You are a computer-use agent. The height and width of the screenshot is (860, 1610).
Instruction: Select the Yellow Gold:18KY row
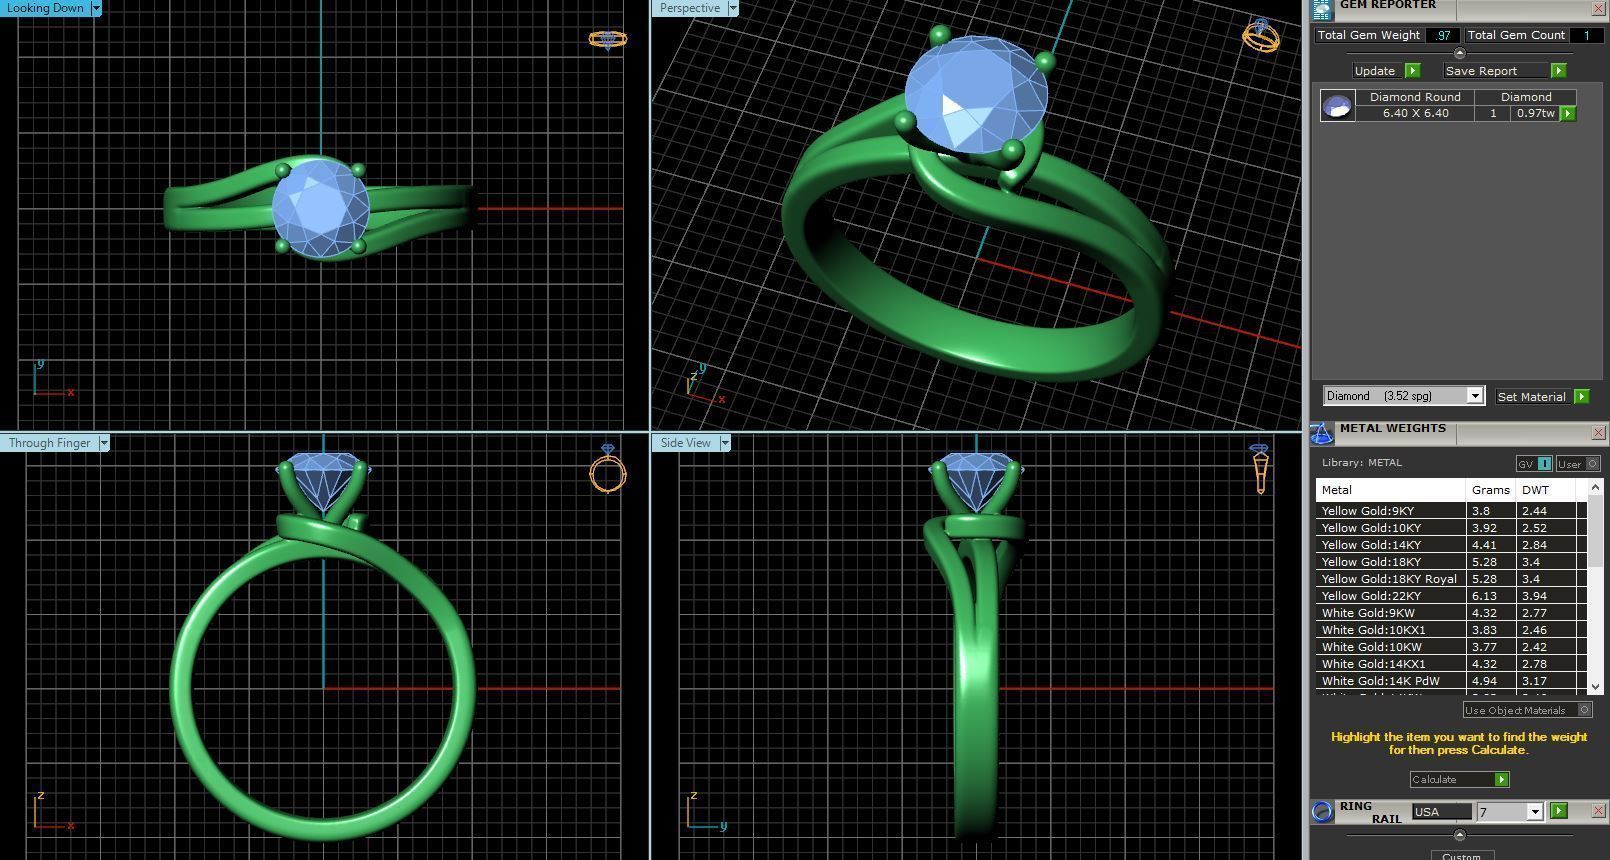1451,562
